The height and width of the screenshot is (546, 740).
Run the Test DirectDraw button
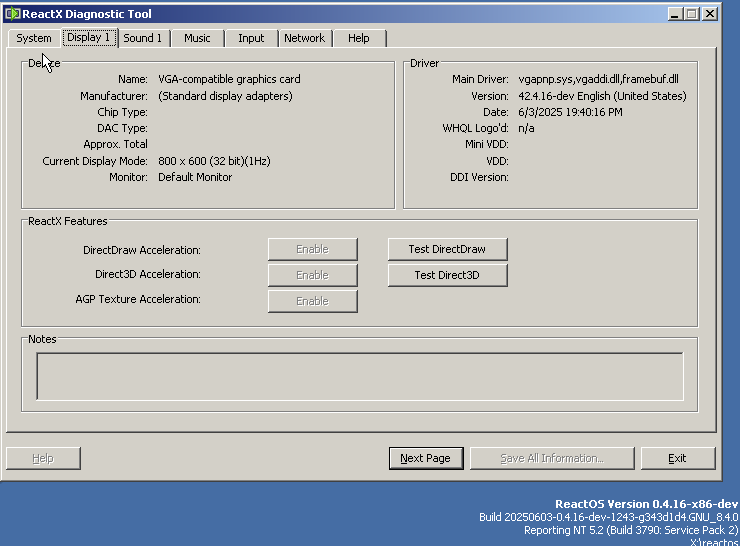(x=447, y=249)
